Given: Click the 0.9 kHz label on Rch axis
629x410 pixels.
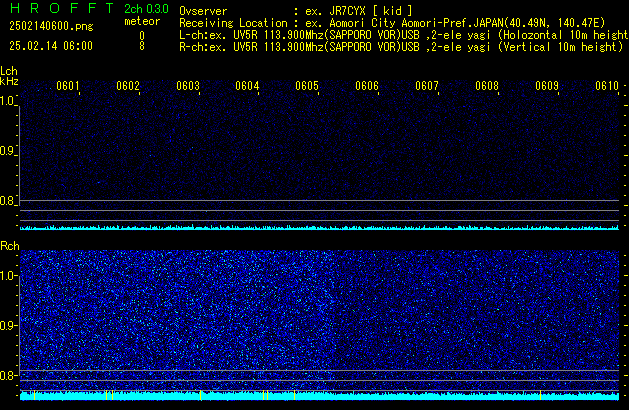Looking at the screenshot, I should 7,326.
